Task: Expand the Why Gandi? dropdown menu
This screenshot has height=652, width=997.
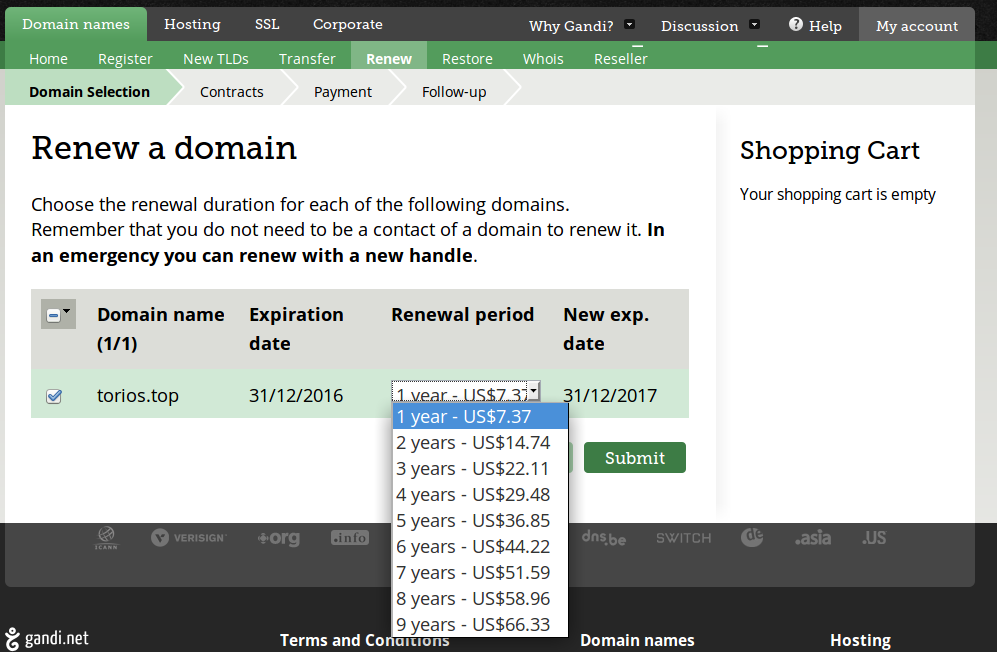Action: point(582,26)
